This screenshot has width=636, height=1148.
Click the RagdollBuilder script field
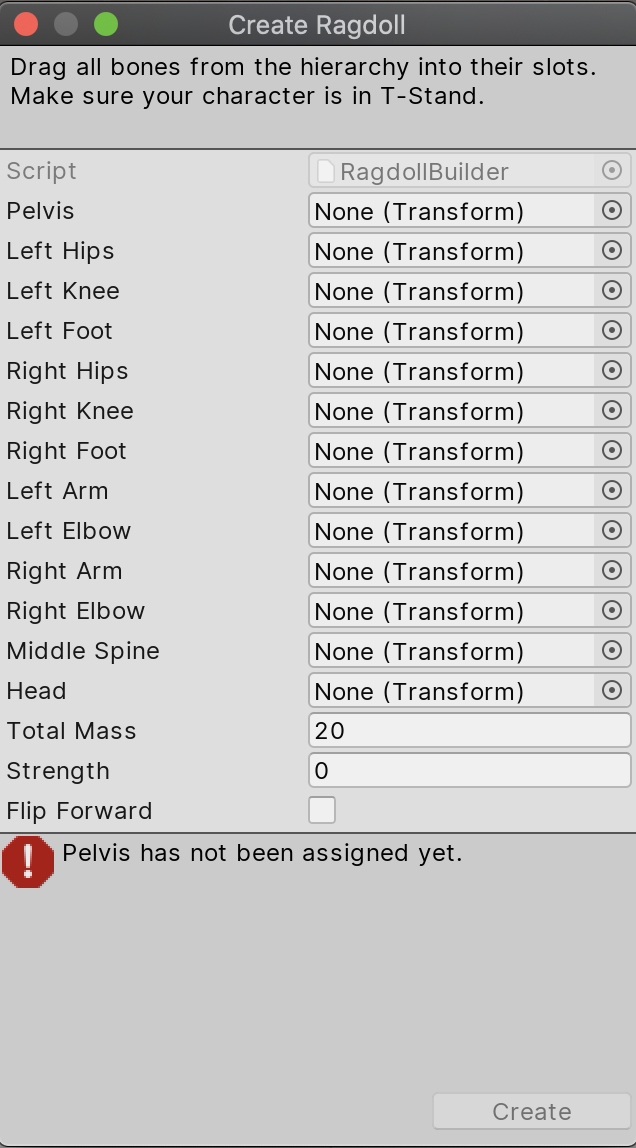point(455,171)
